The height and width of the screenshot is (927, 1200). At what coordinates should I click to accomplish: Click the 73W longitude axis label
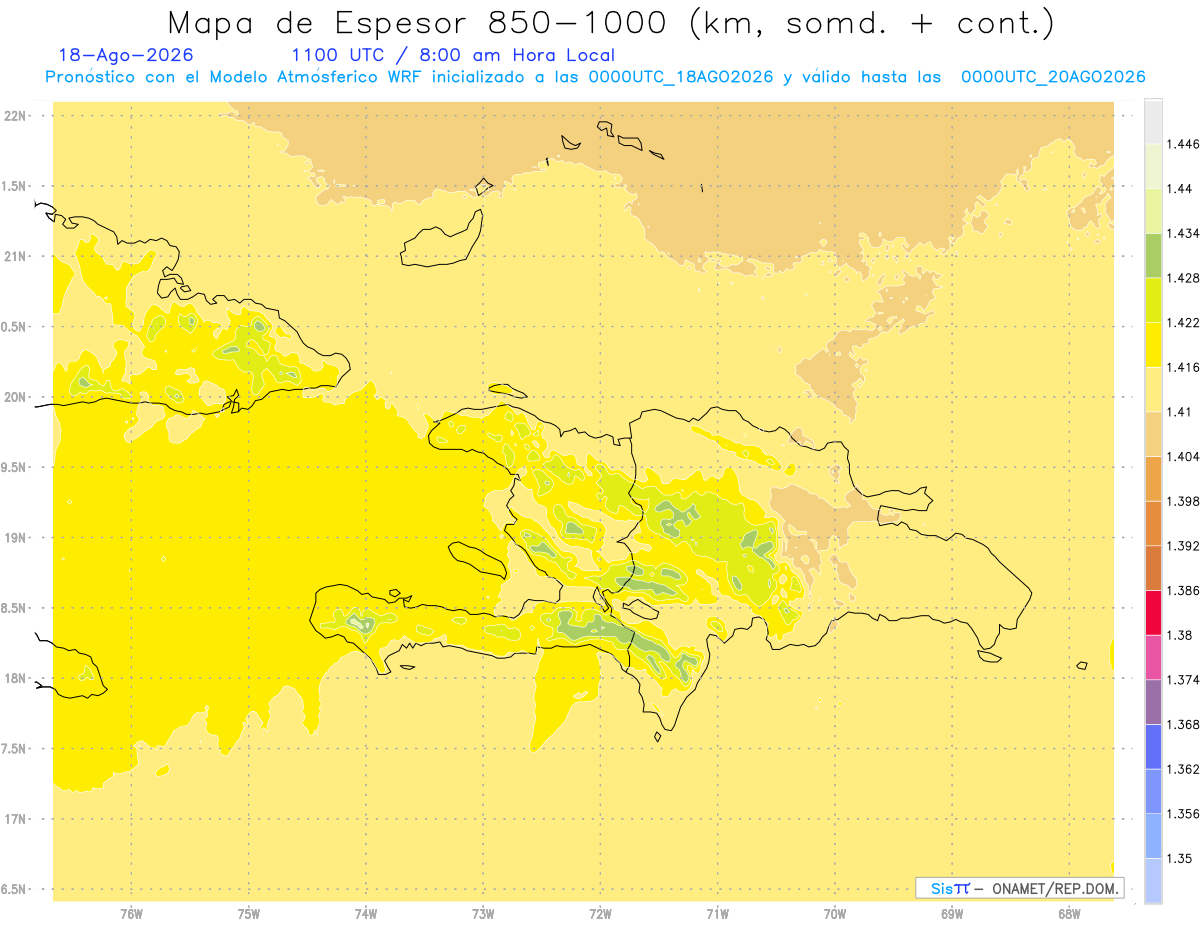[483, 914]
